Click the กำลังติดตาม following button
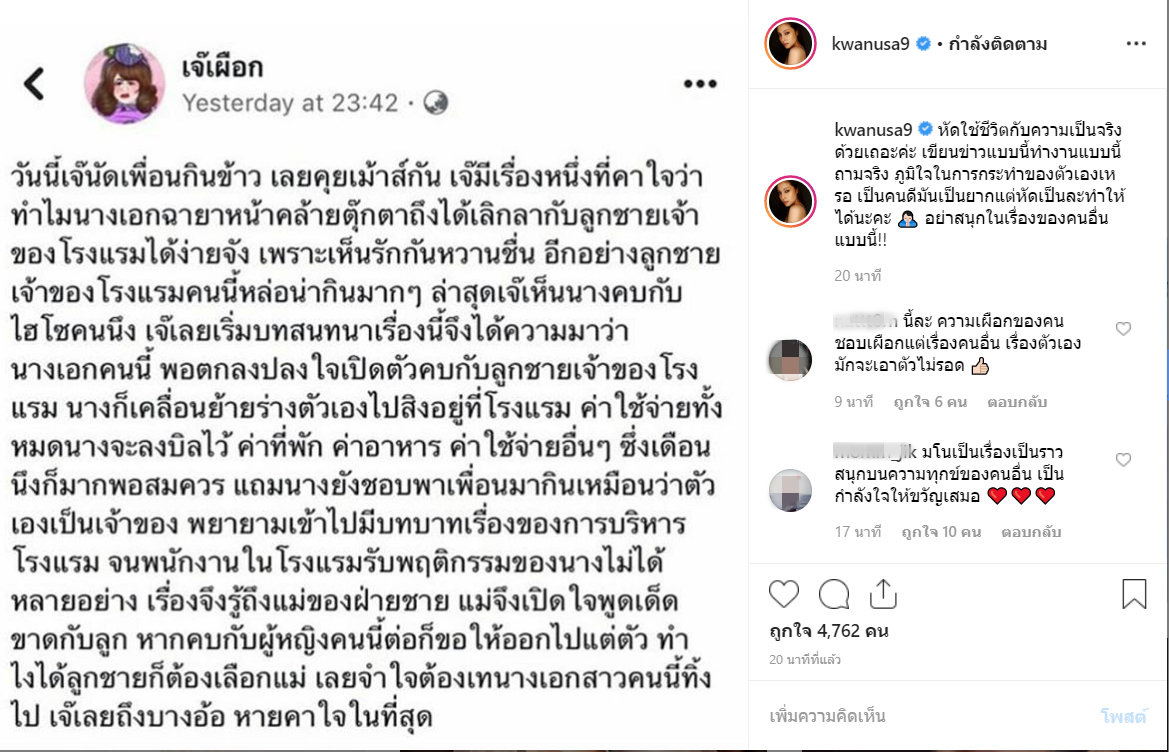Screen dimensions: 1169x752 tap(998, 44)
